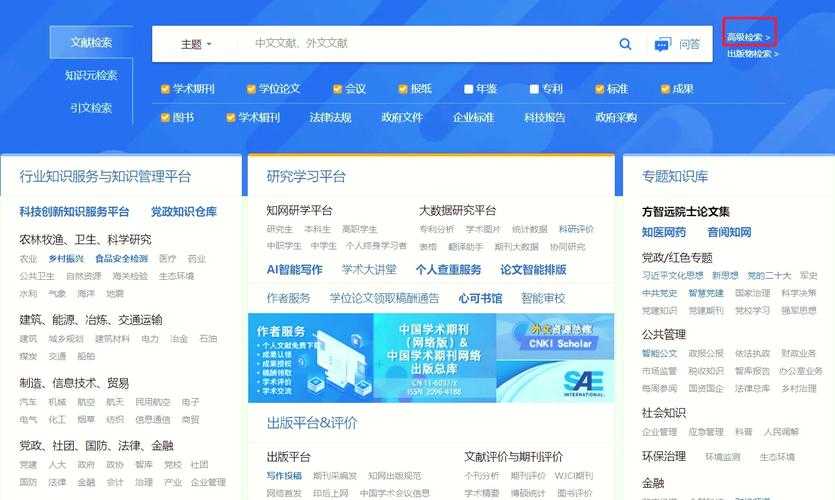Open 知网研学平台 heading link

(299, 210)
